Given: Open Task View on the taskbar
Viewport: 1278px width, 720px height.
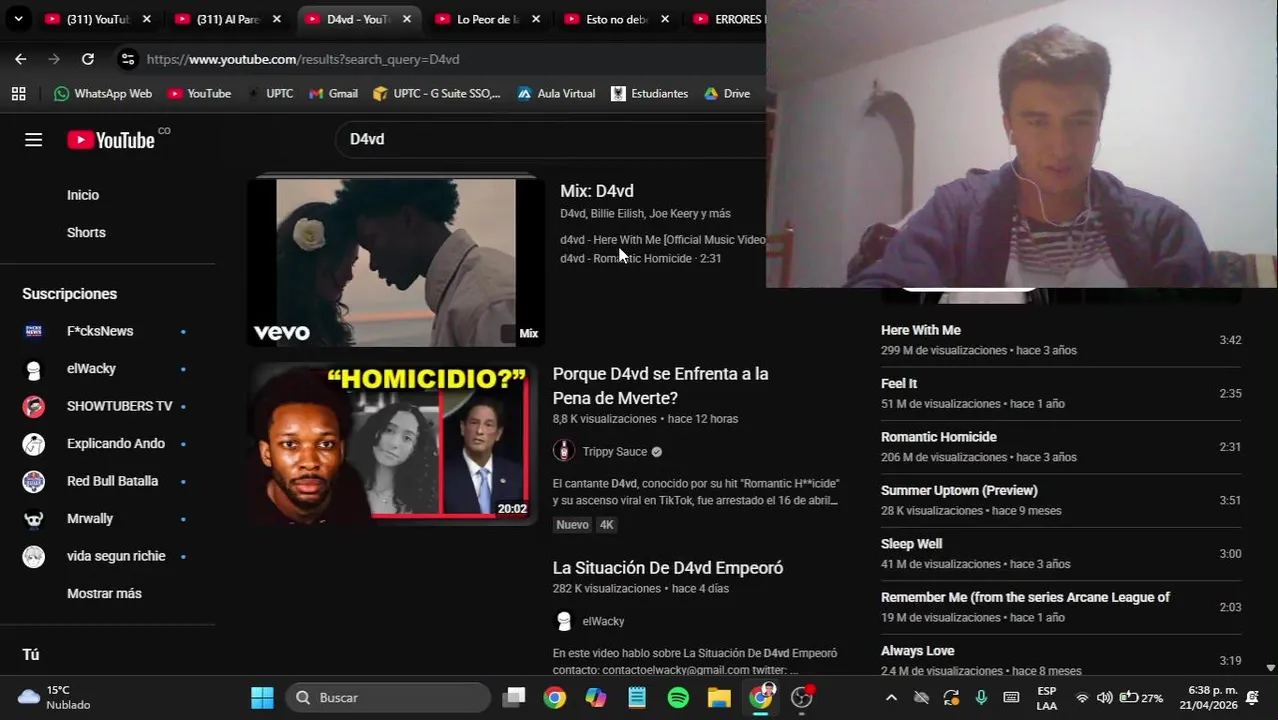Looking at the screenshot, I should point(514,698).
